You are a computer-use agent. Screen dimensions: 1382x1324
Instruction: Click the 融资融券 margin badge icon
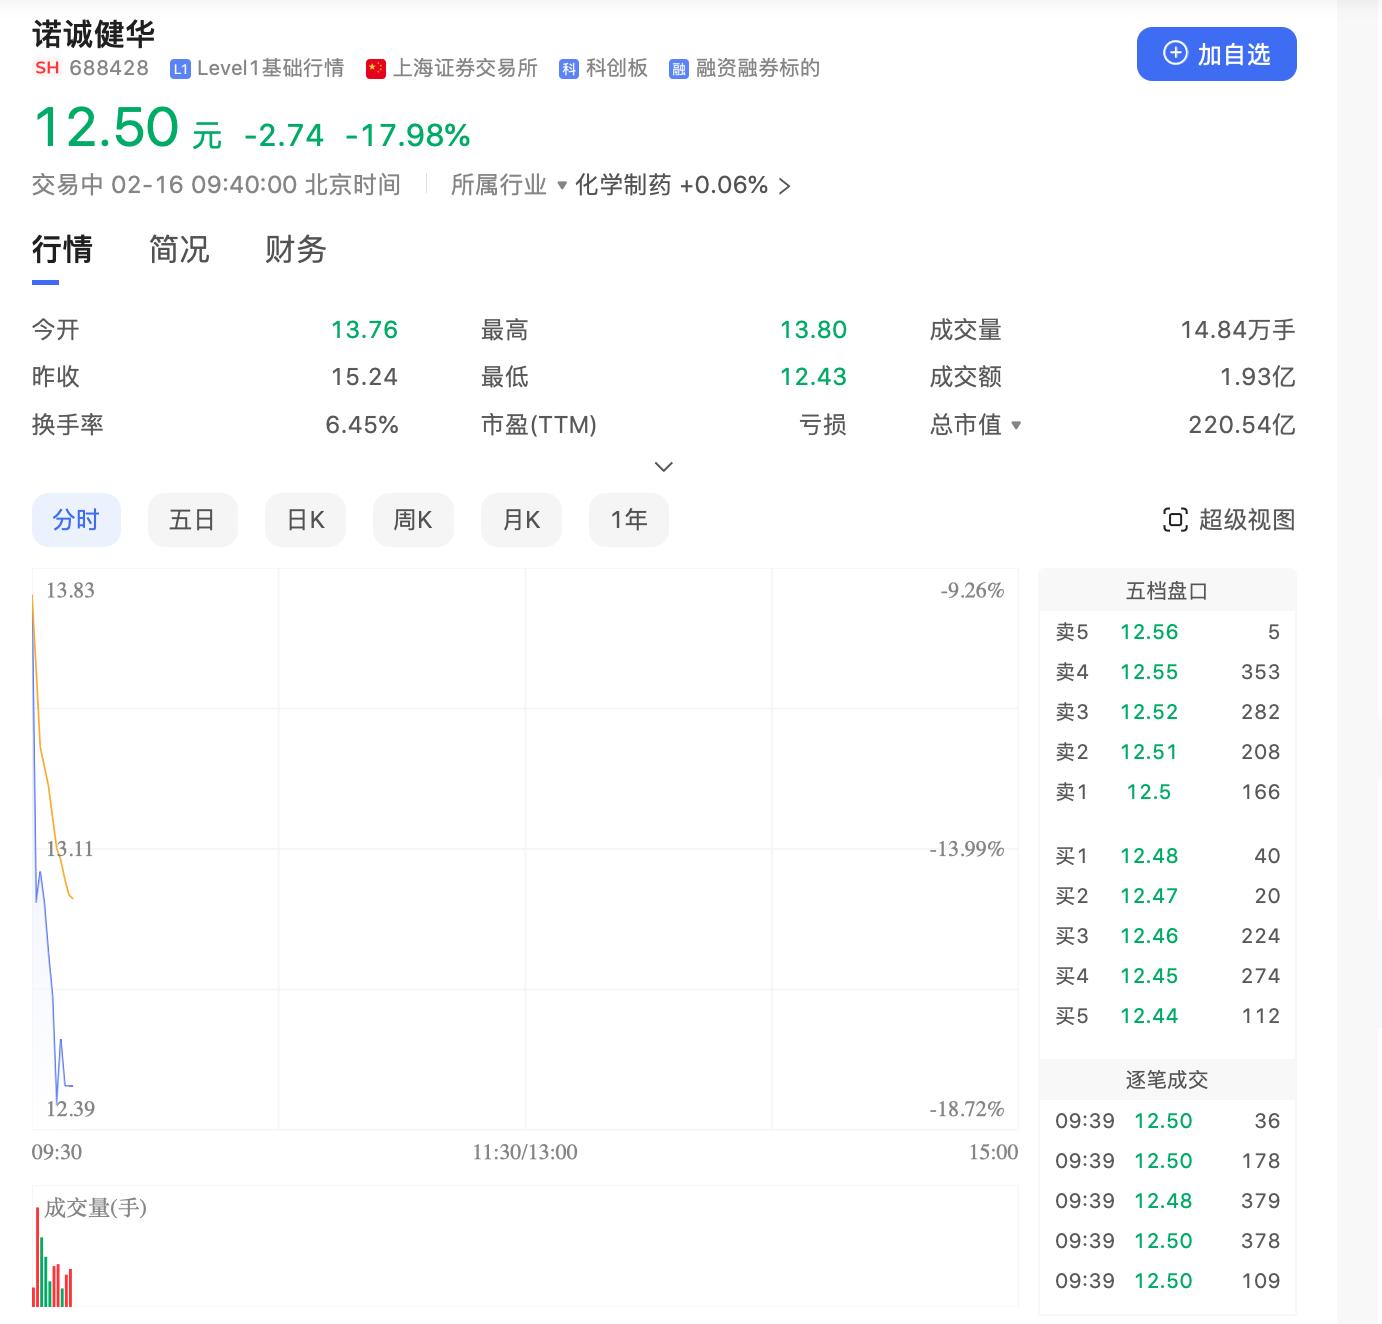pos(679,69)
